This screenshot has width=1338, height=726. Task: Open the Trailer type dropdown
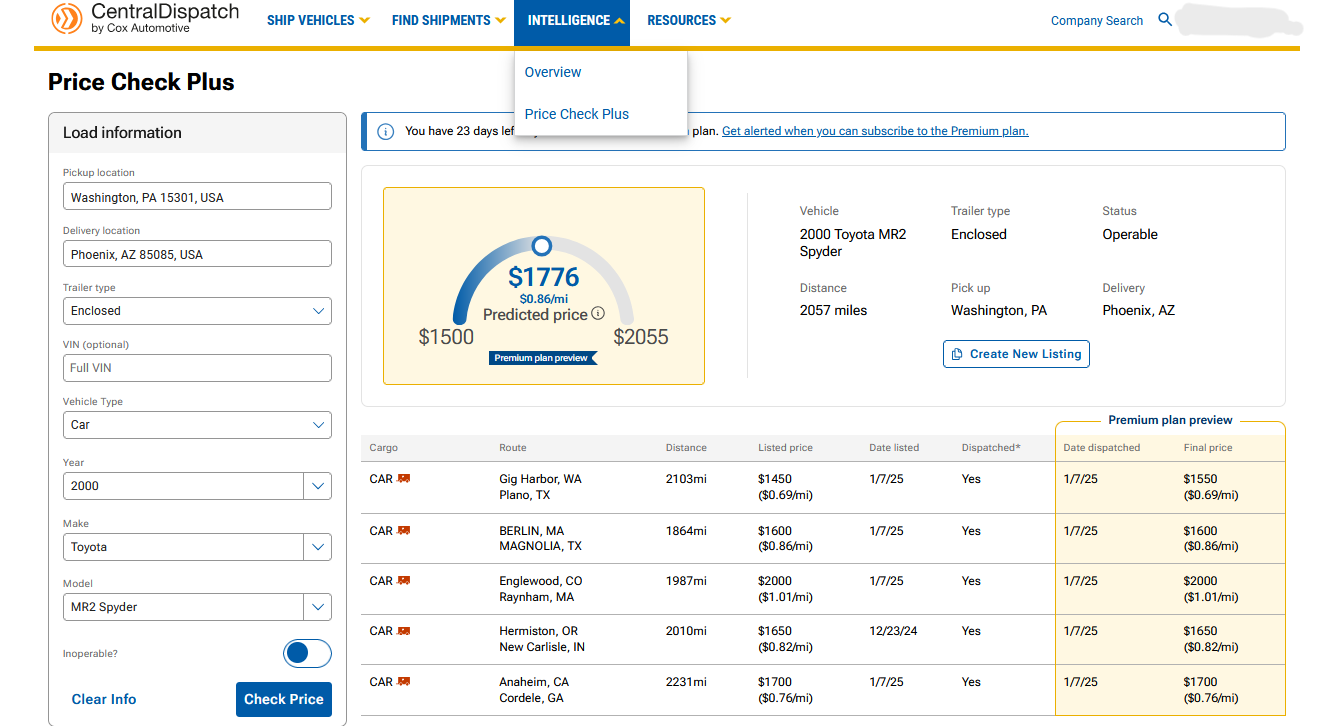point(197,311)
